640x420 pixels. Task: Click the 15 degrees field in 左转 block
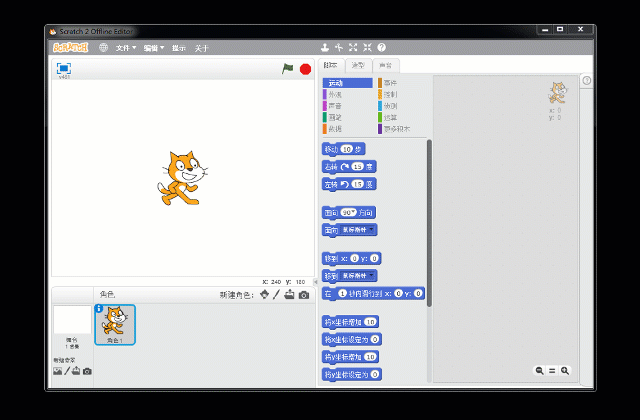click(358, 184)
